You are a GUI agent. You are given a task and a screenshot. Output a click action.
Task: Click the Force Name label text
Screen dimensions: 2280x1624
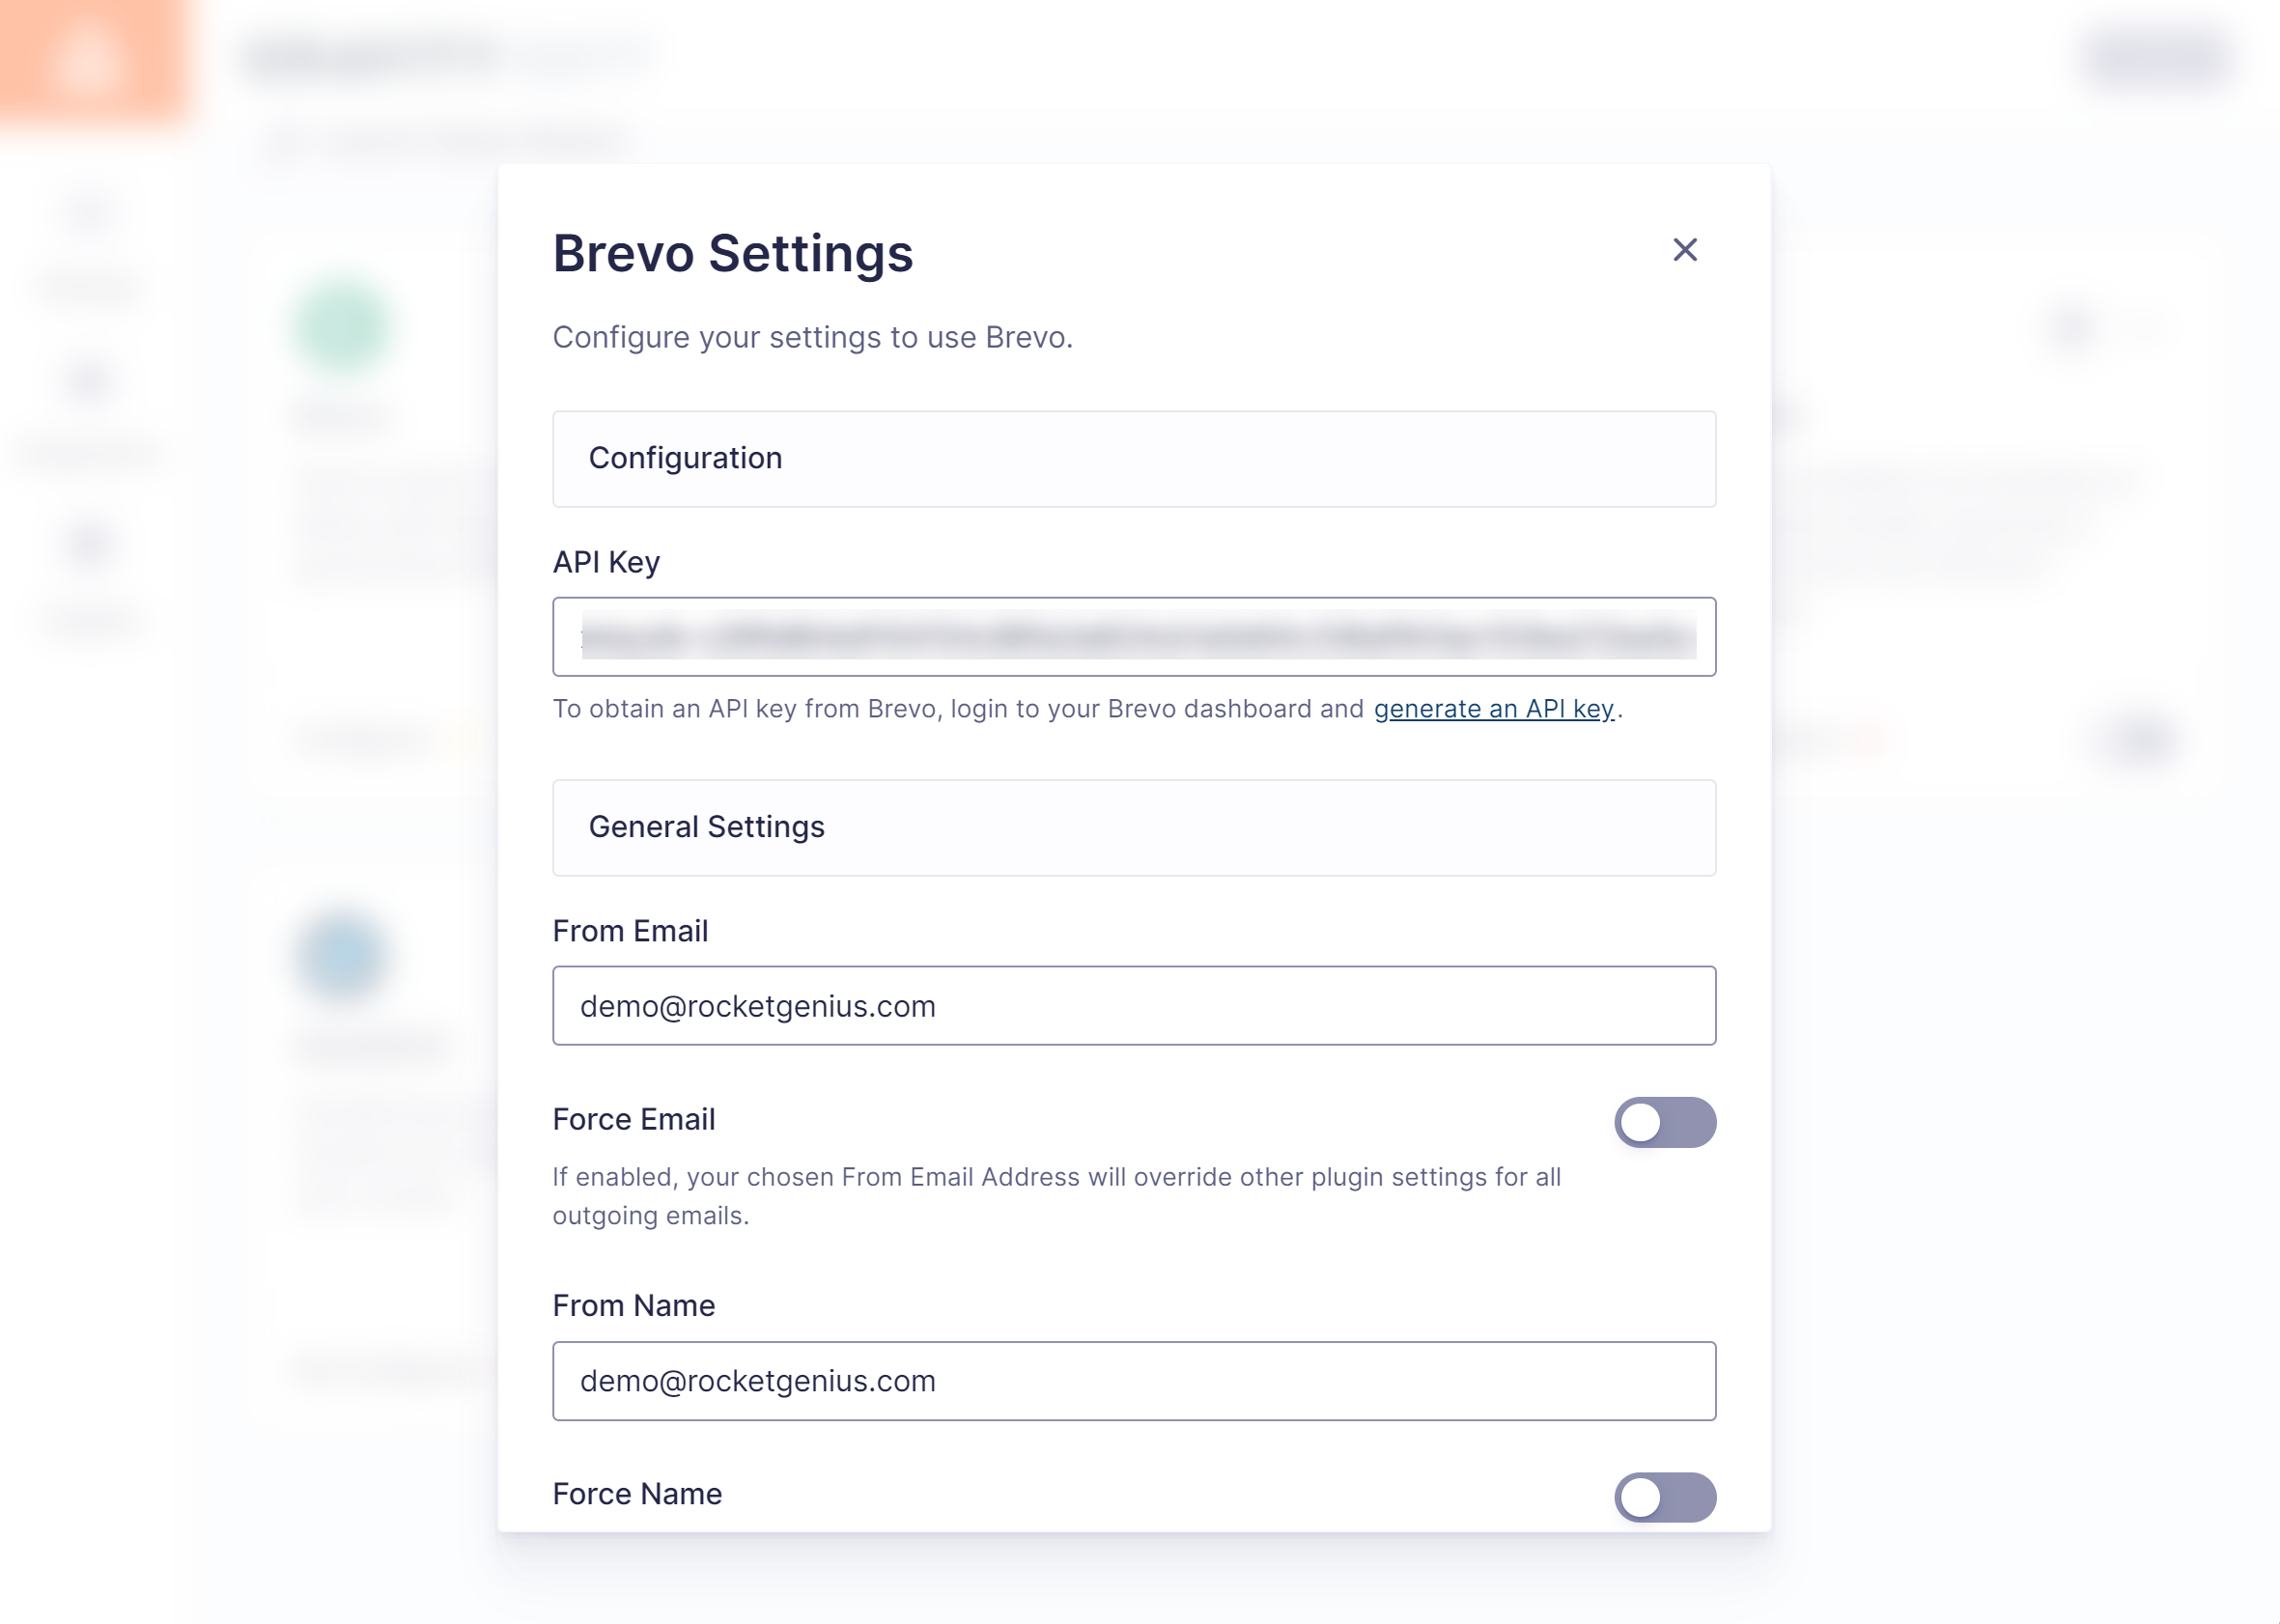click(637, 1494)
